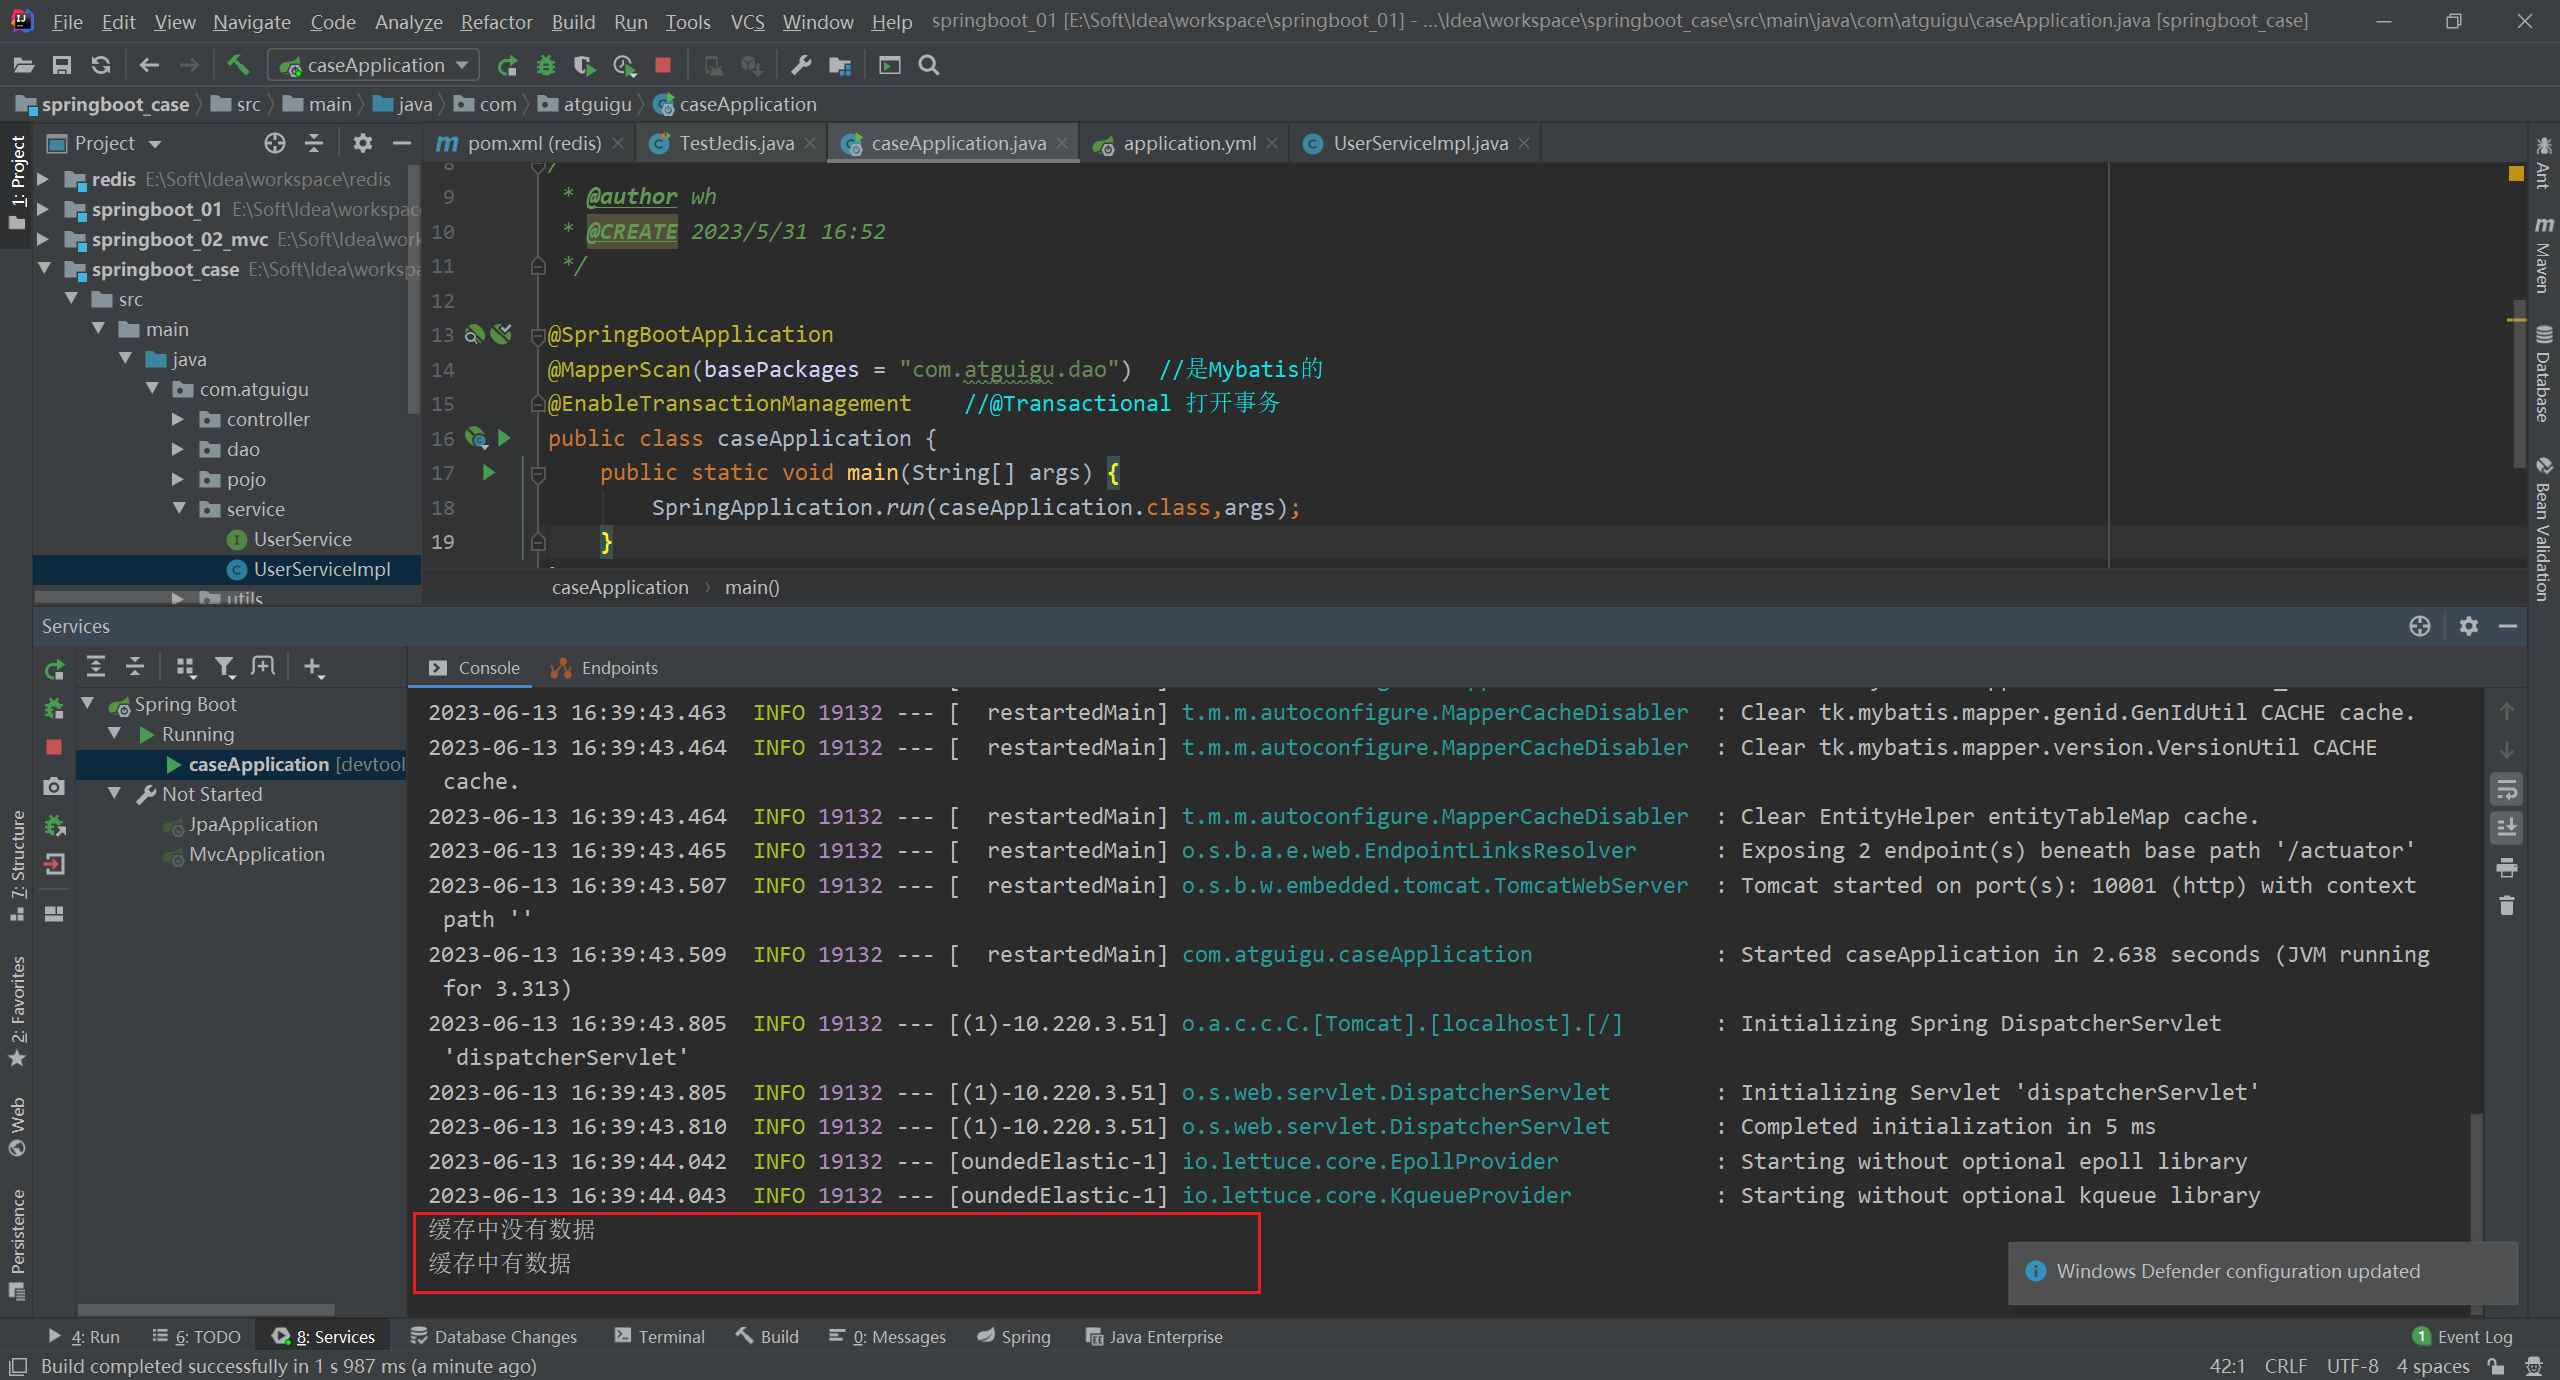Click the Services rerun icon above the debug bug
Viewport: 2560px width, 1380px height.
pyautogui.click(x=55, y=669)
